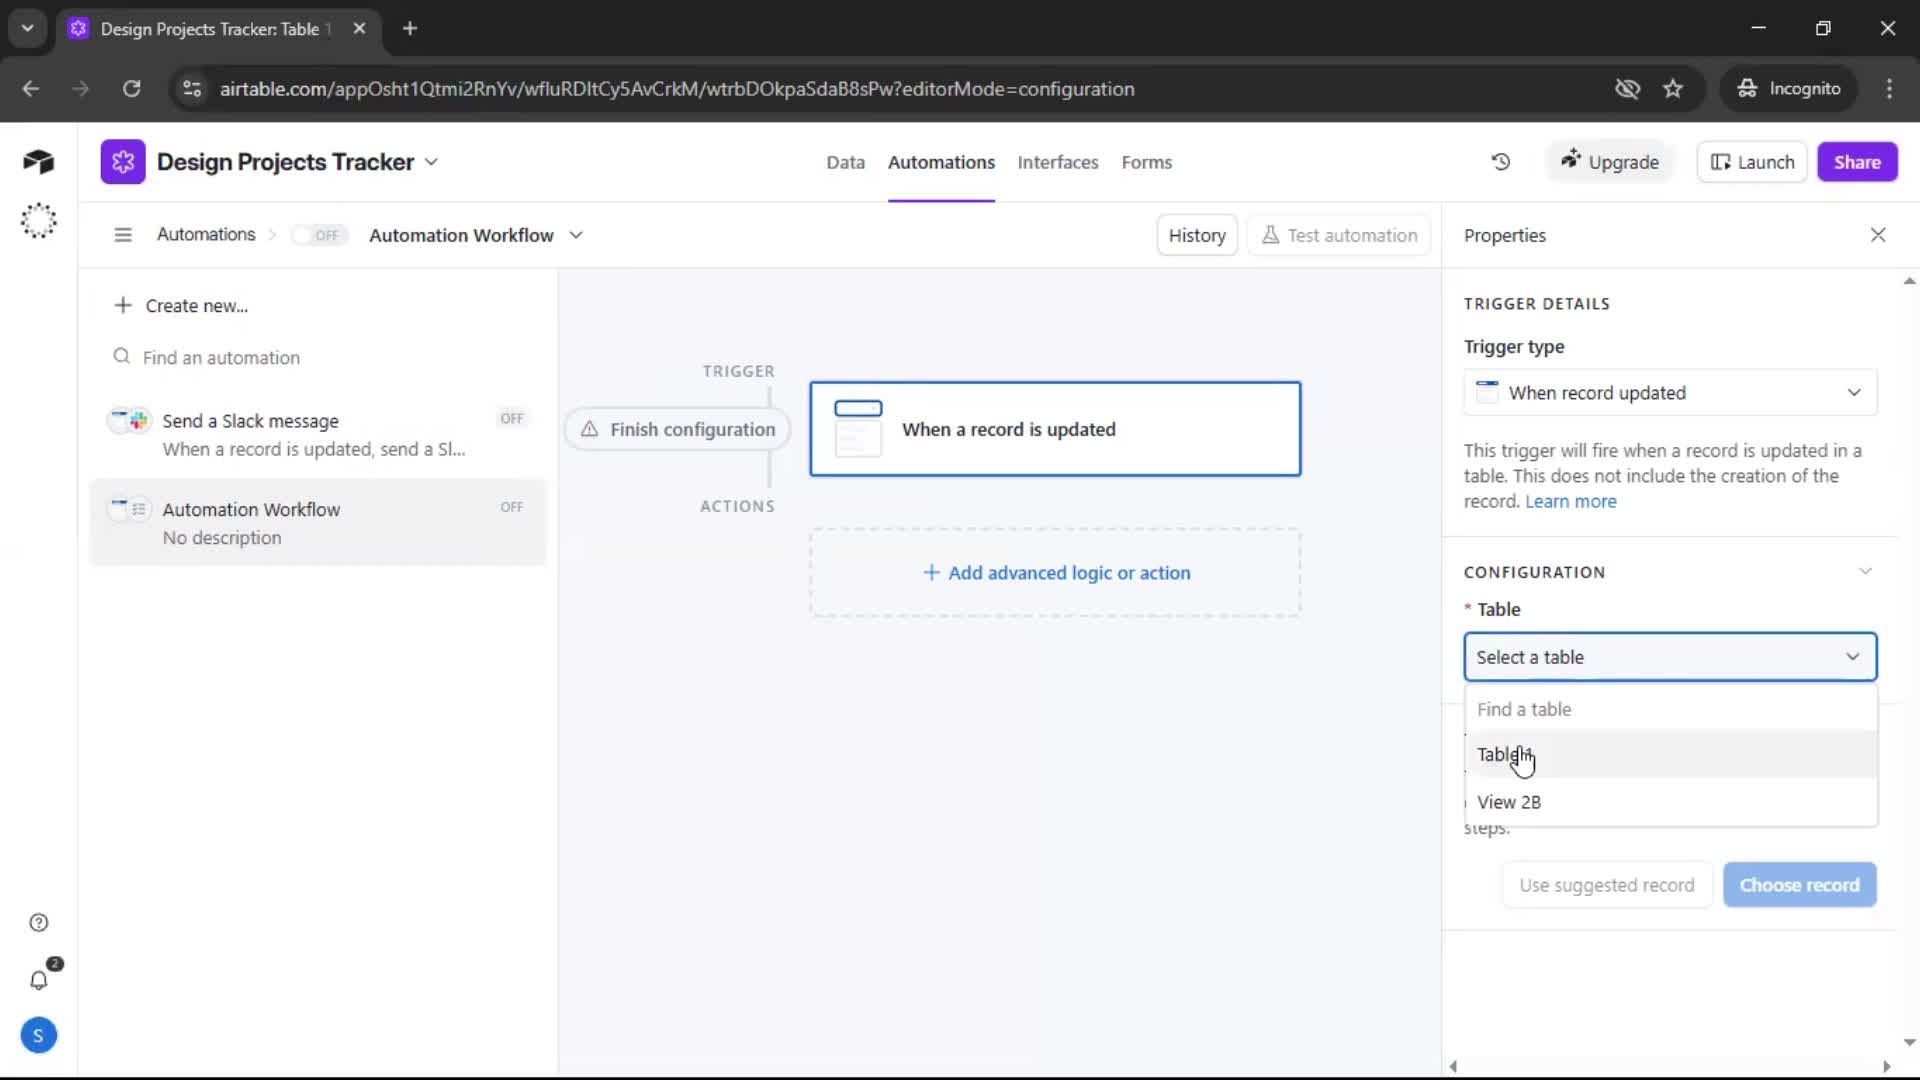This screenshot has height=1080, width=1920.
Task: Reload the browser page
Action: coord(131,89)
